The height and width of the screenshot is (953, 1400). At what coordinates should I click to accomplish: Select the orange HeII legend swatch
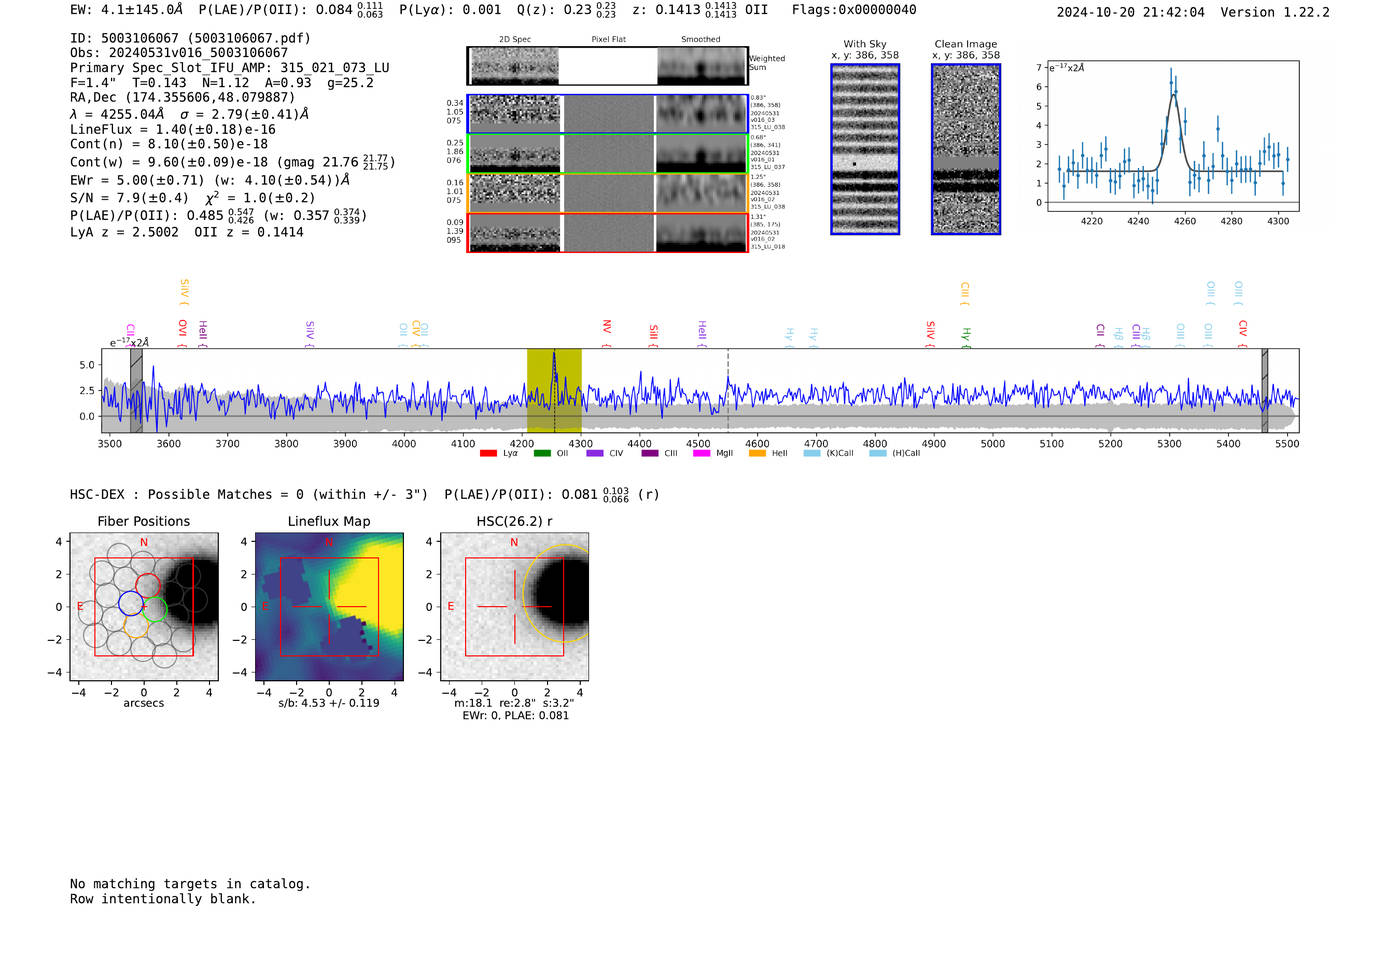[x=757, y=453]
